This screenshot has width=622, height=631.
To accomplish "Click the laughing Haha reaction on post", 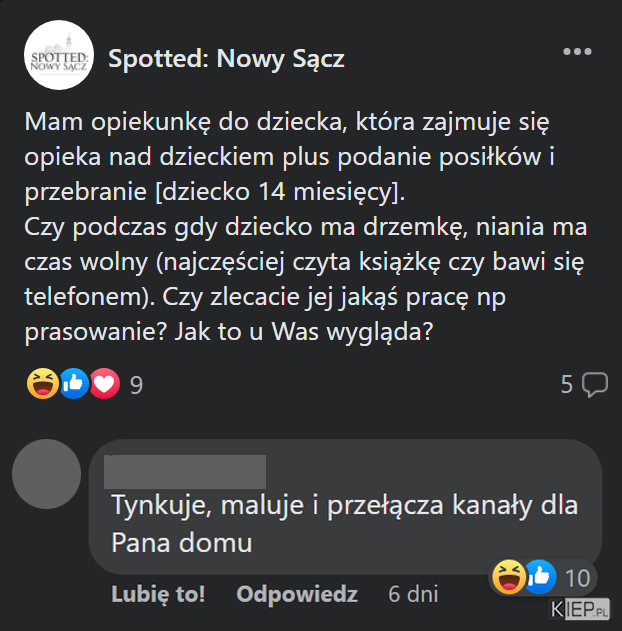I will click(43, 384).
